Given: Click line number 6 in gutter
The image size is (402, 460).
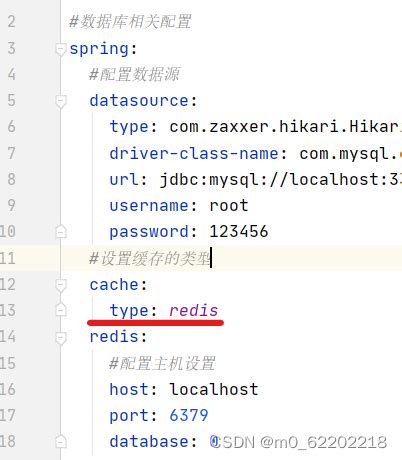Looking at the screenshot, I should pyautogui.click(x=11, y=127).
